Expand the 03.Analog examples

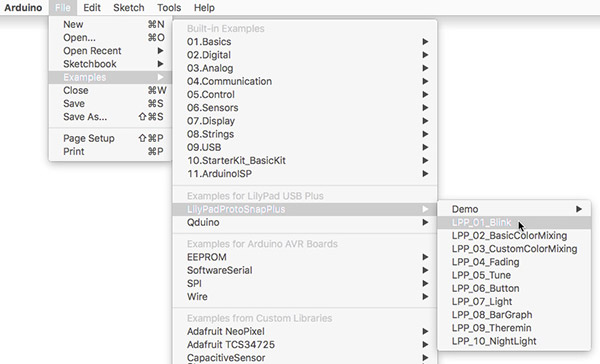click(305, 68)
